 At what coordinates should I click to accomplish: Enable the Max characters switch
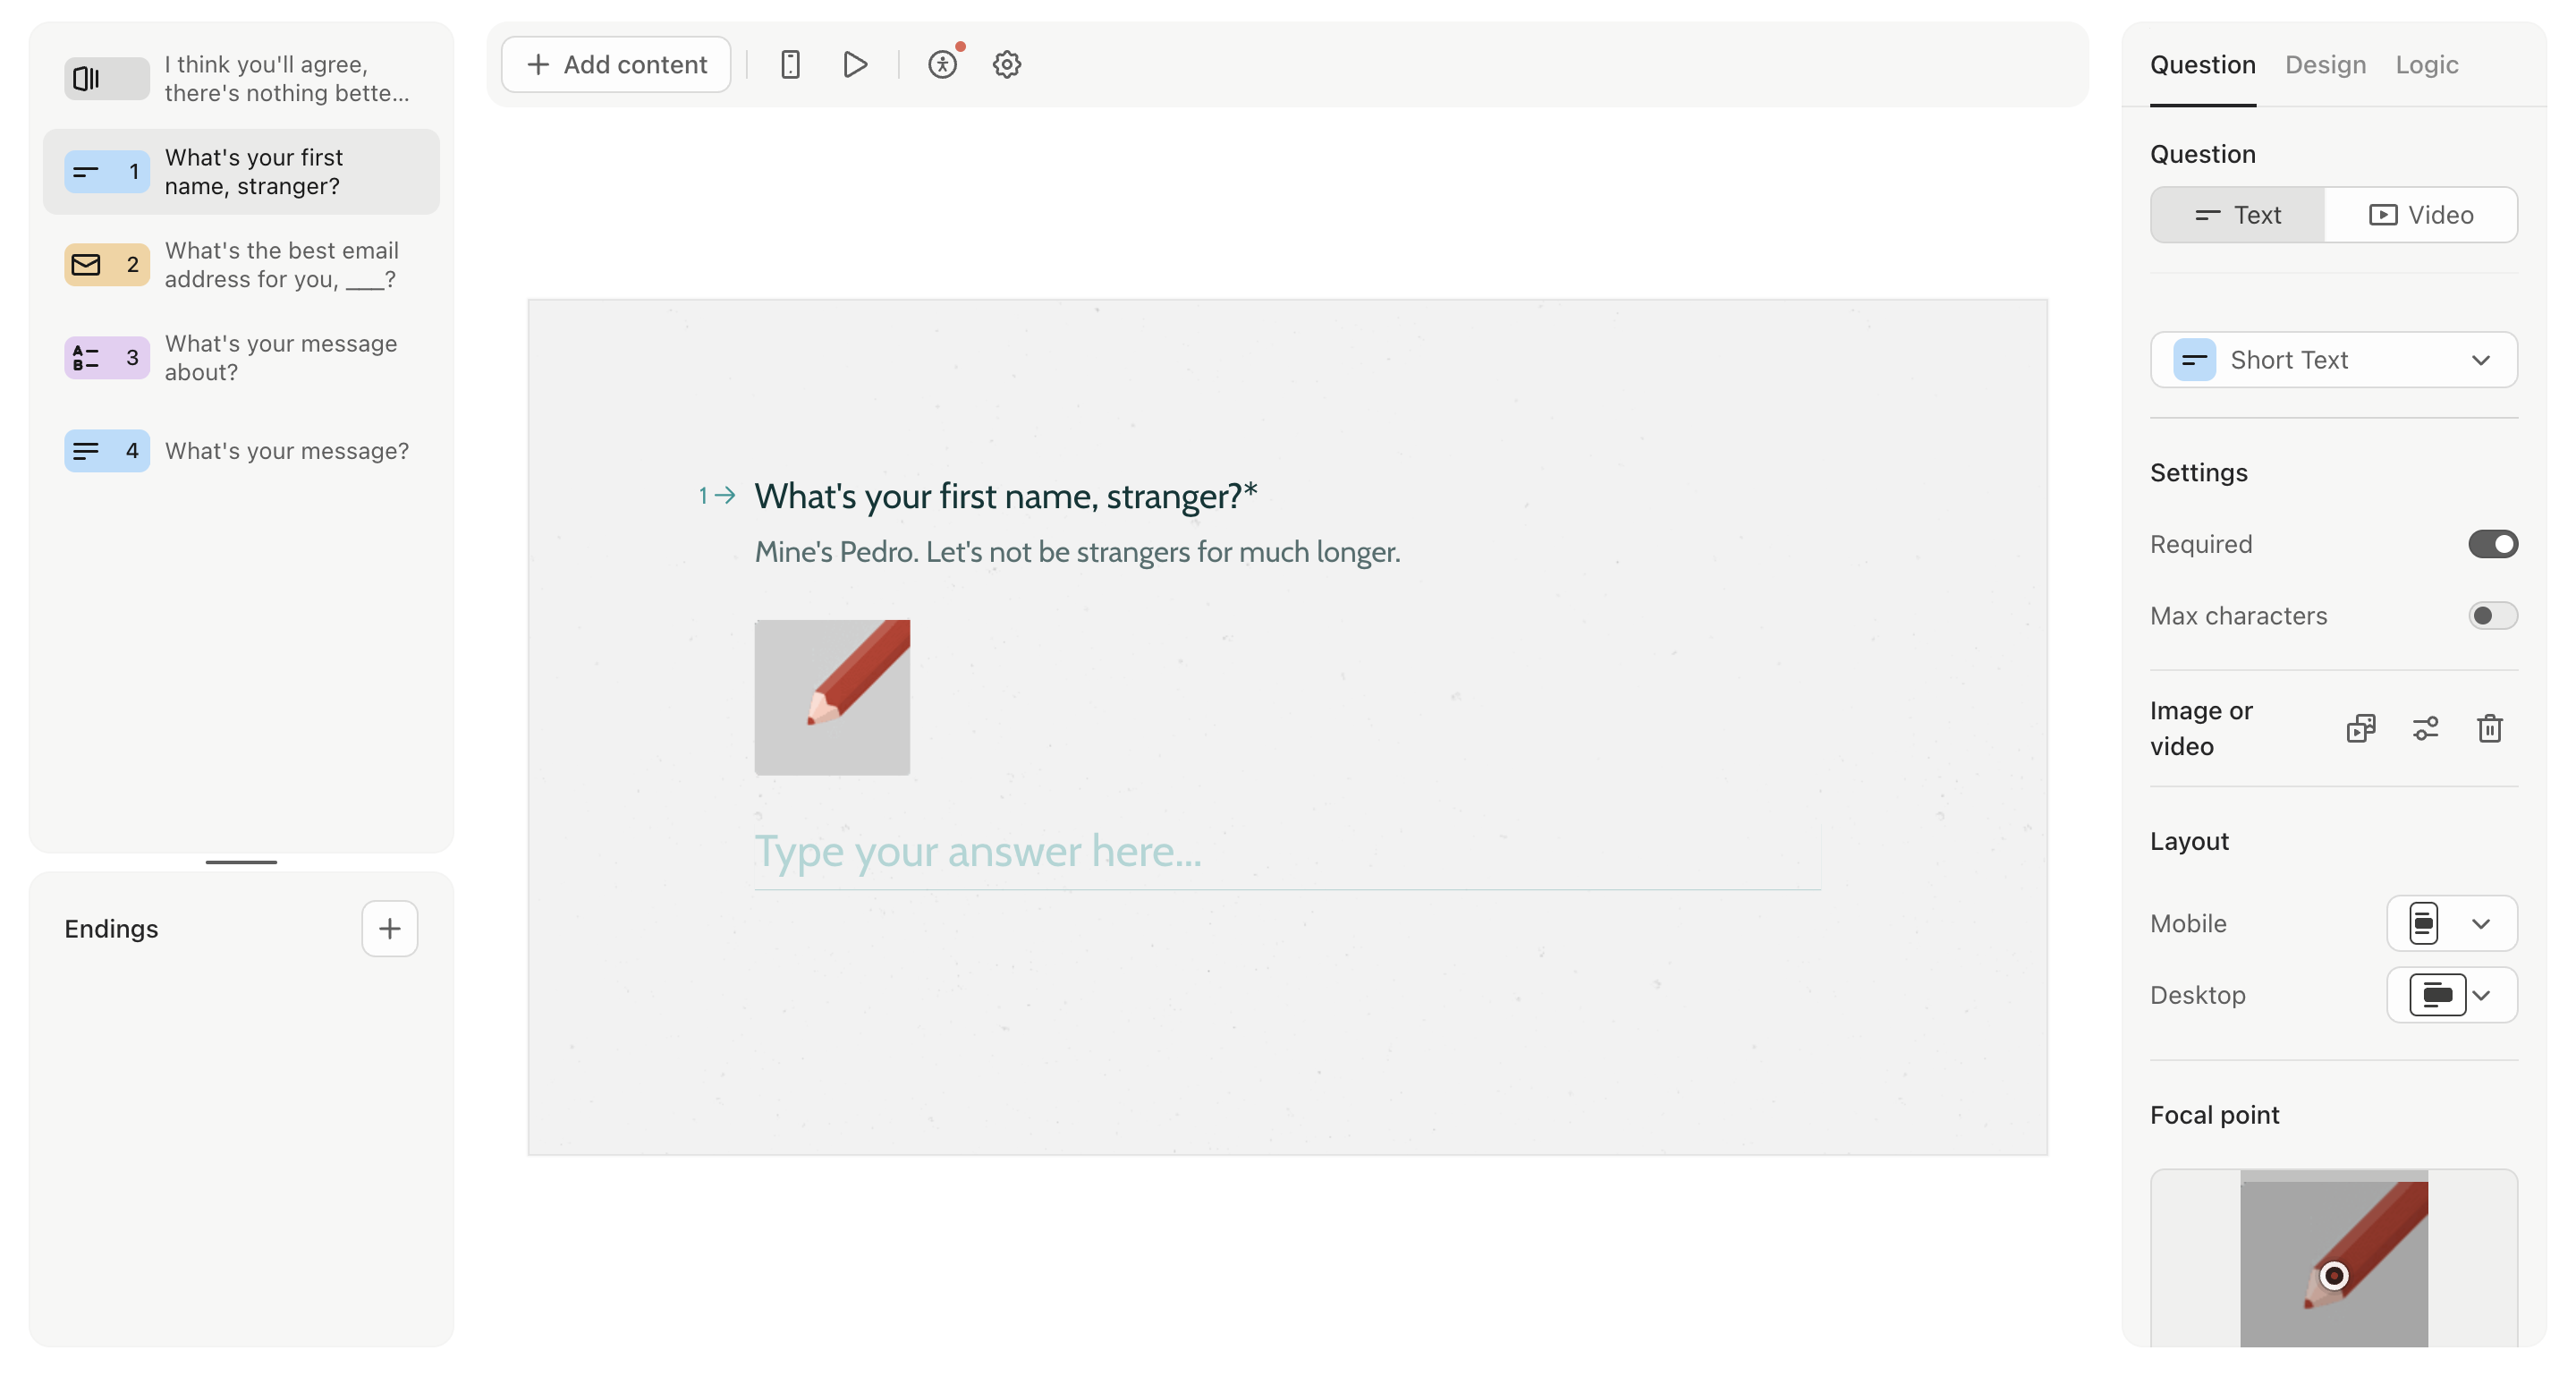pos(2493,615)
